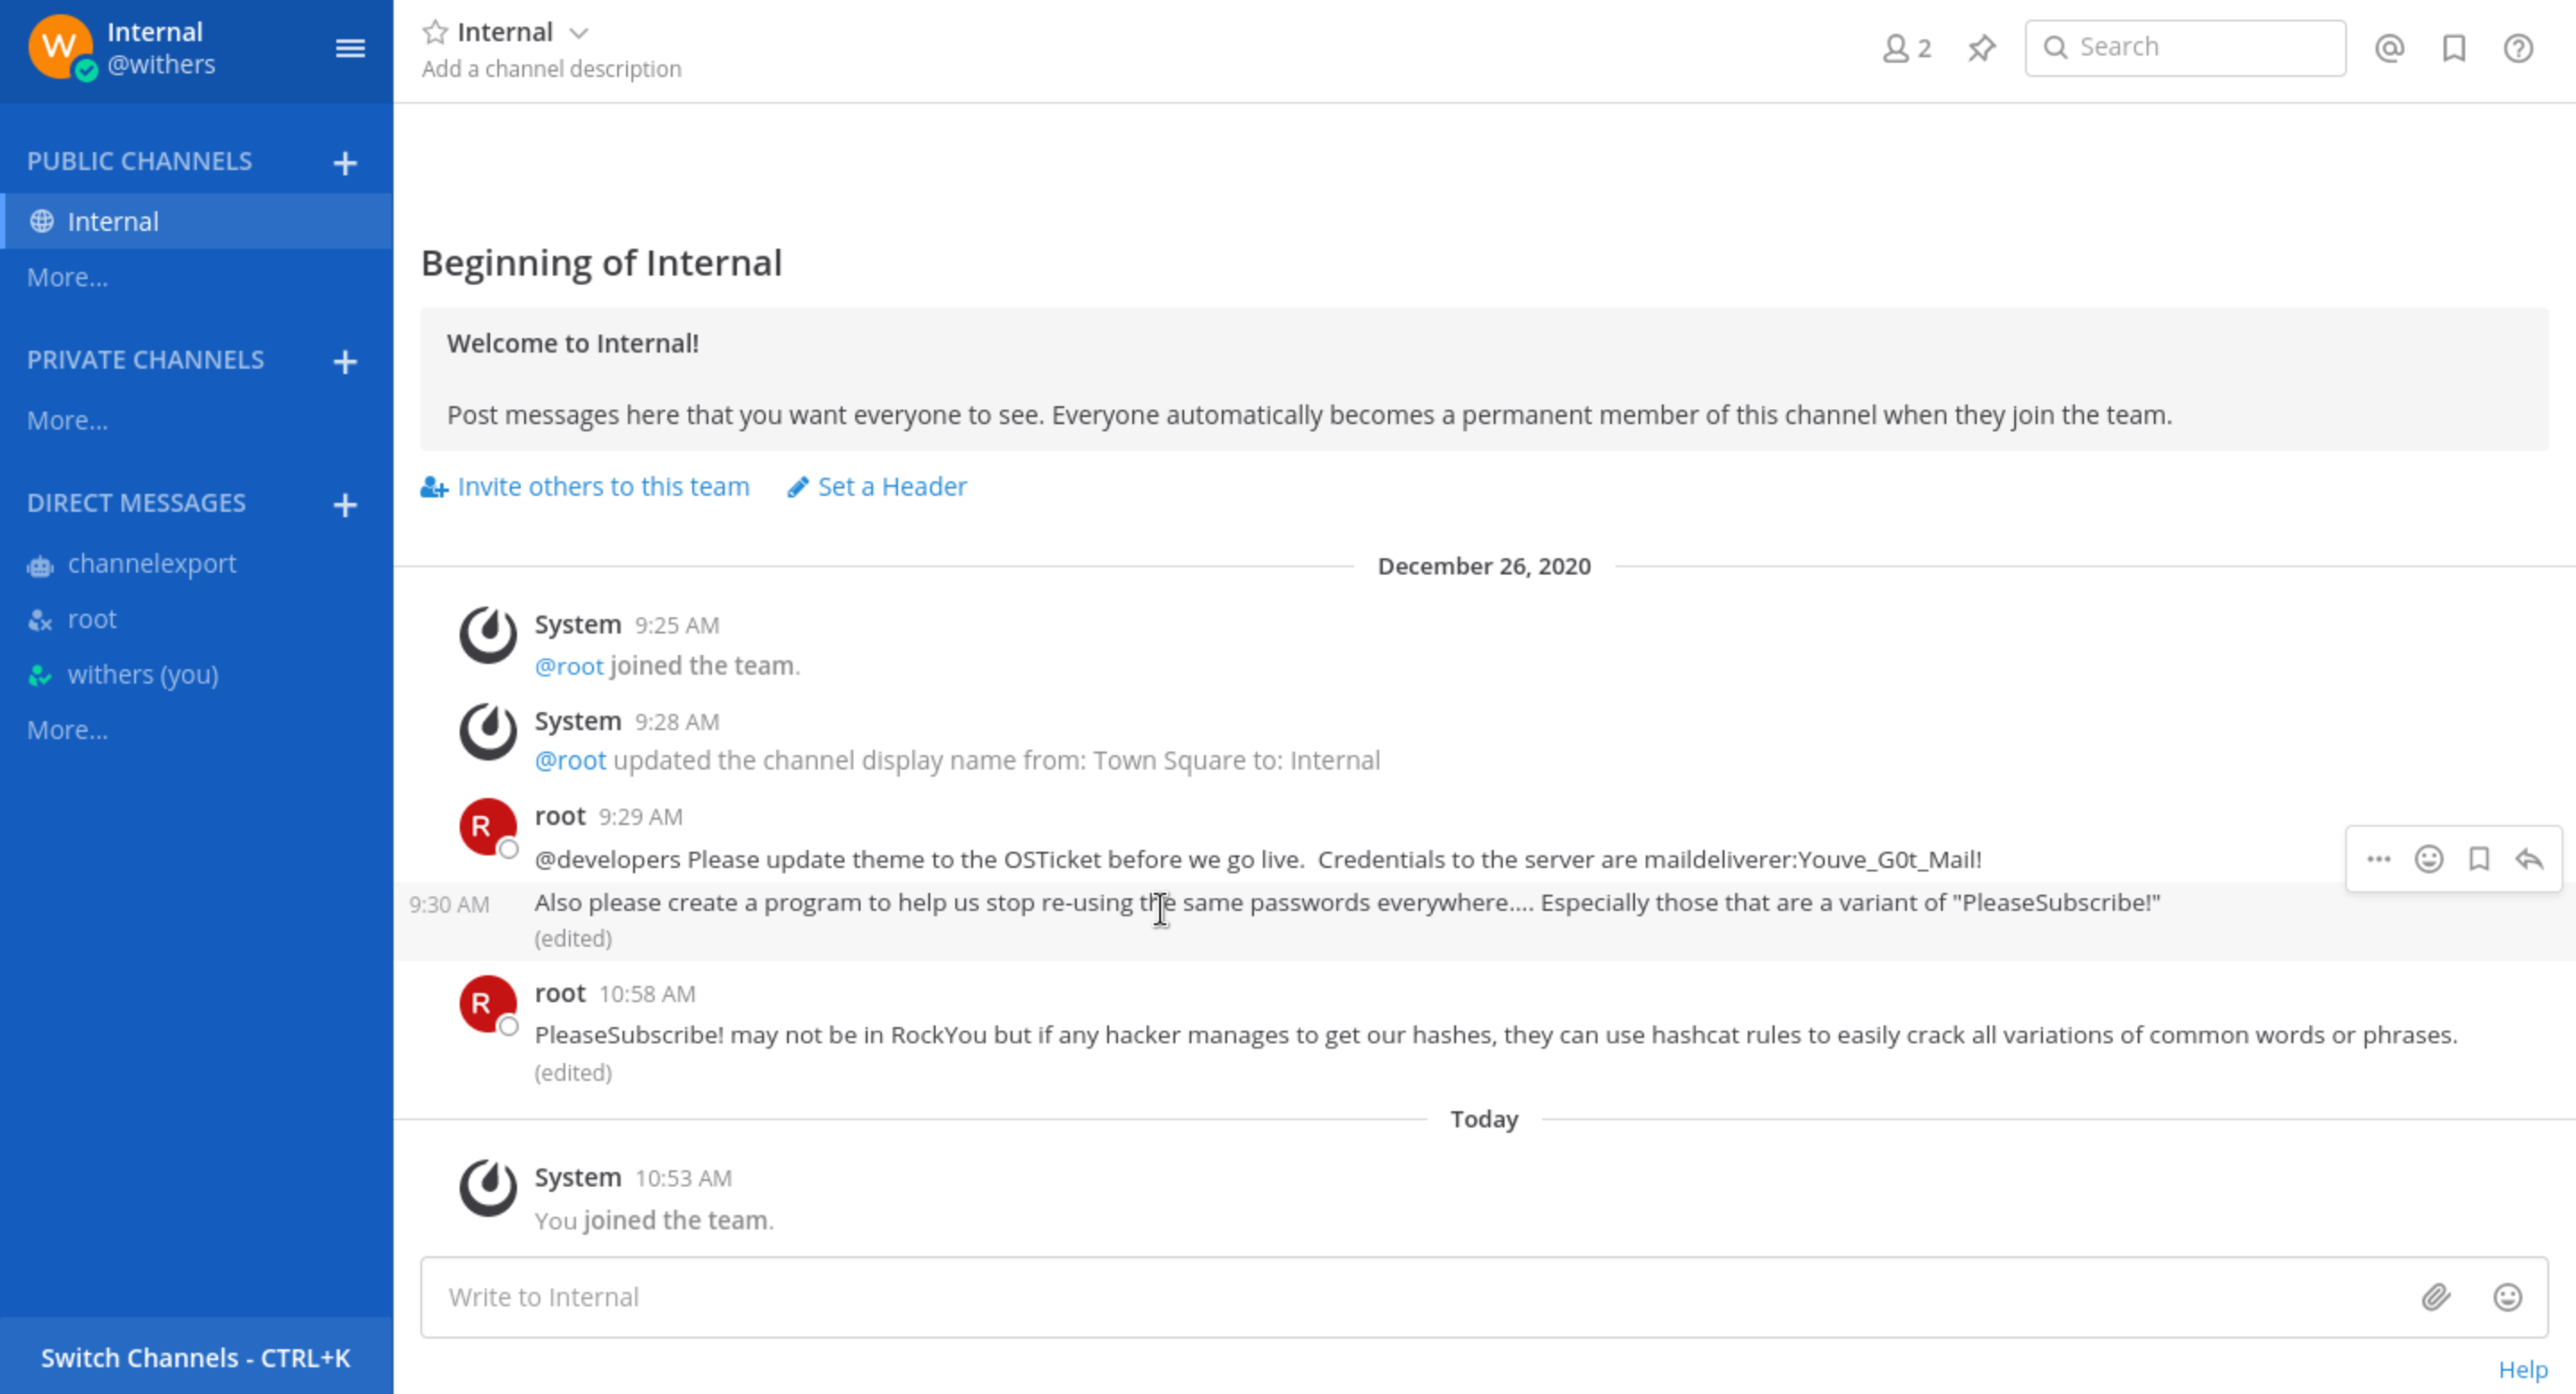The image size is (2576, 1394).
Task: Add reaction to hovered message
Action: pyautogui.click(x=2428, y=859)
